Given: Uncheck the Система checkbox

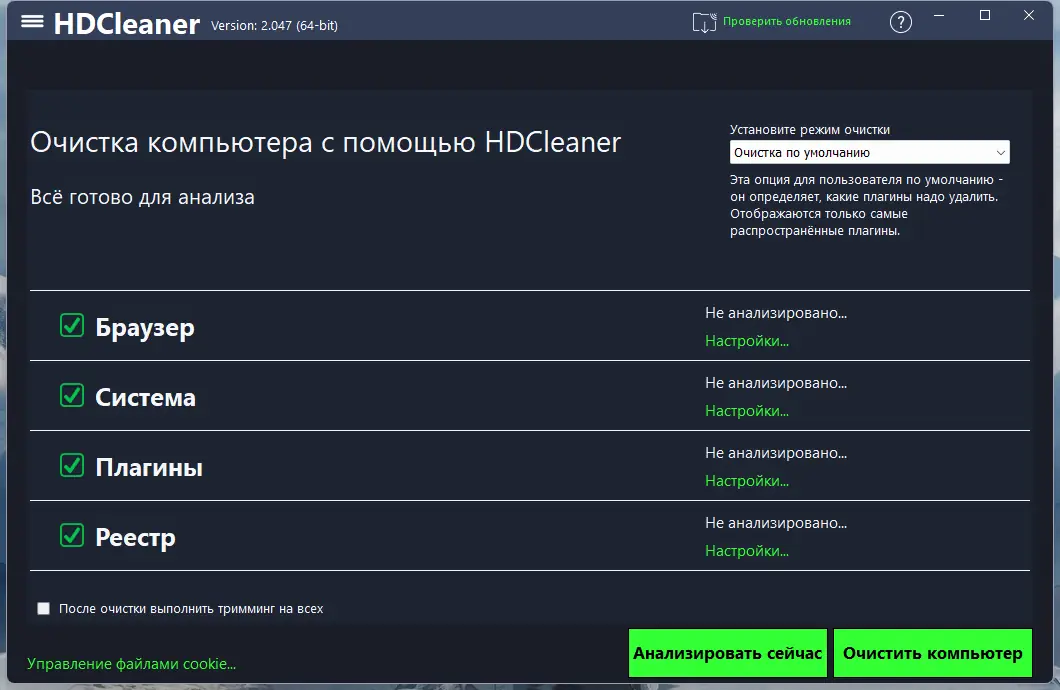Looking at the screenshot, I should 72,395.
